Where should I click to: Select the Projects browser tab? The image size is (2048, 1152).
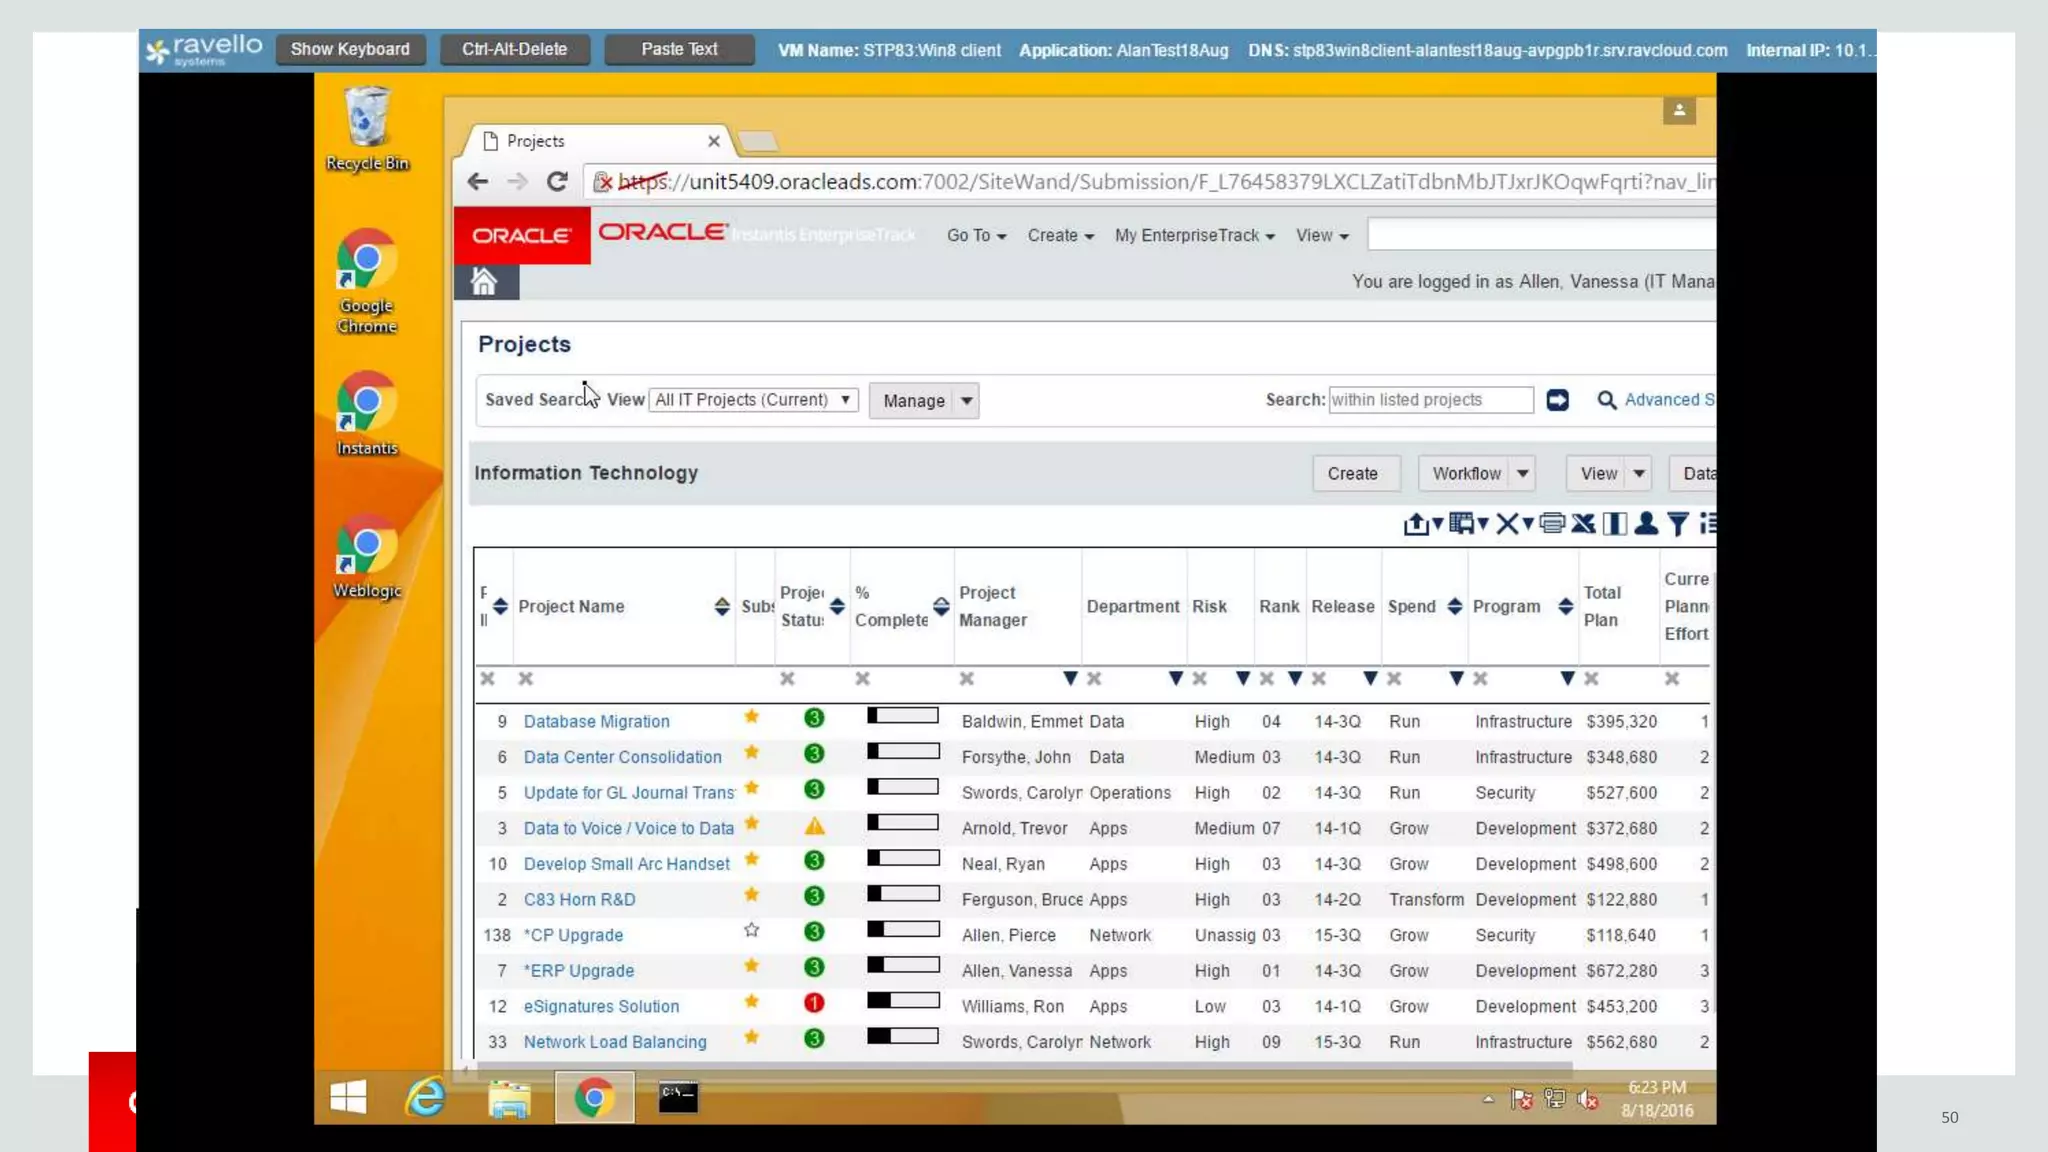tap(596, 141)
